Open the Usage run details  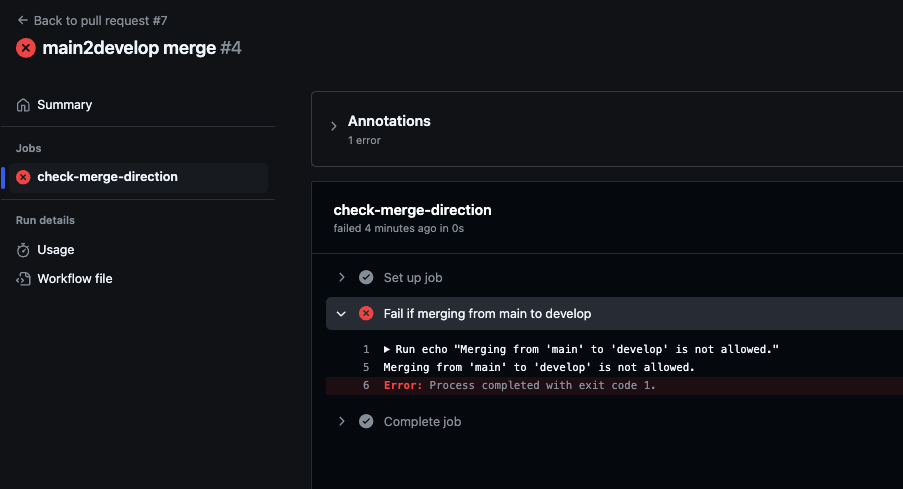[x=56, y=250]
